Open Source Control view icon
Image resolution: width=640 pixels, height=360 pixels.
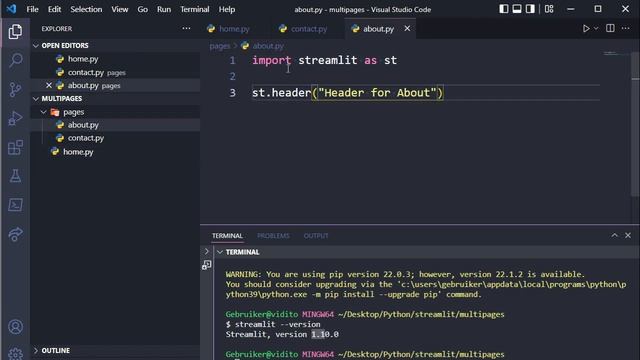pos(15,89)
